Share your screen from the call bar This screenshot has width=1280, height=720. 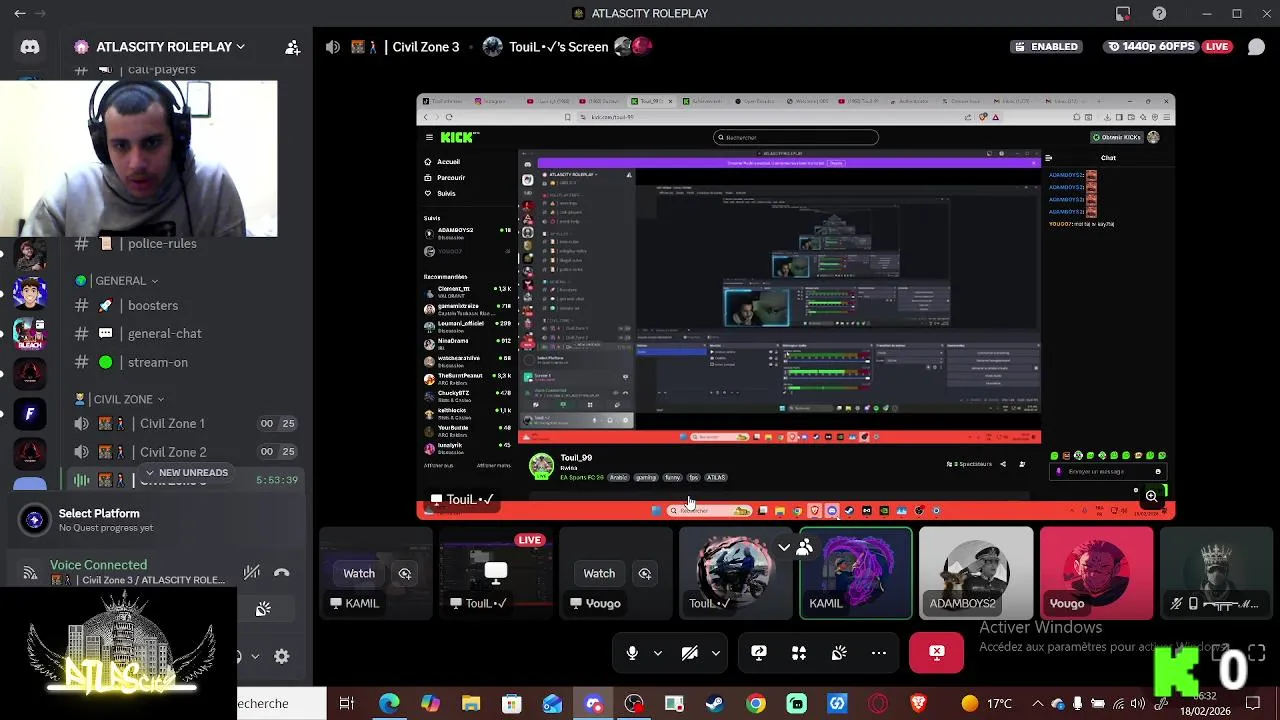point(759,653)
